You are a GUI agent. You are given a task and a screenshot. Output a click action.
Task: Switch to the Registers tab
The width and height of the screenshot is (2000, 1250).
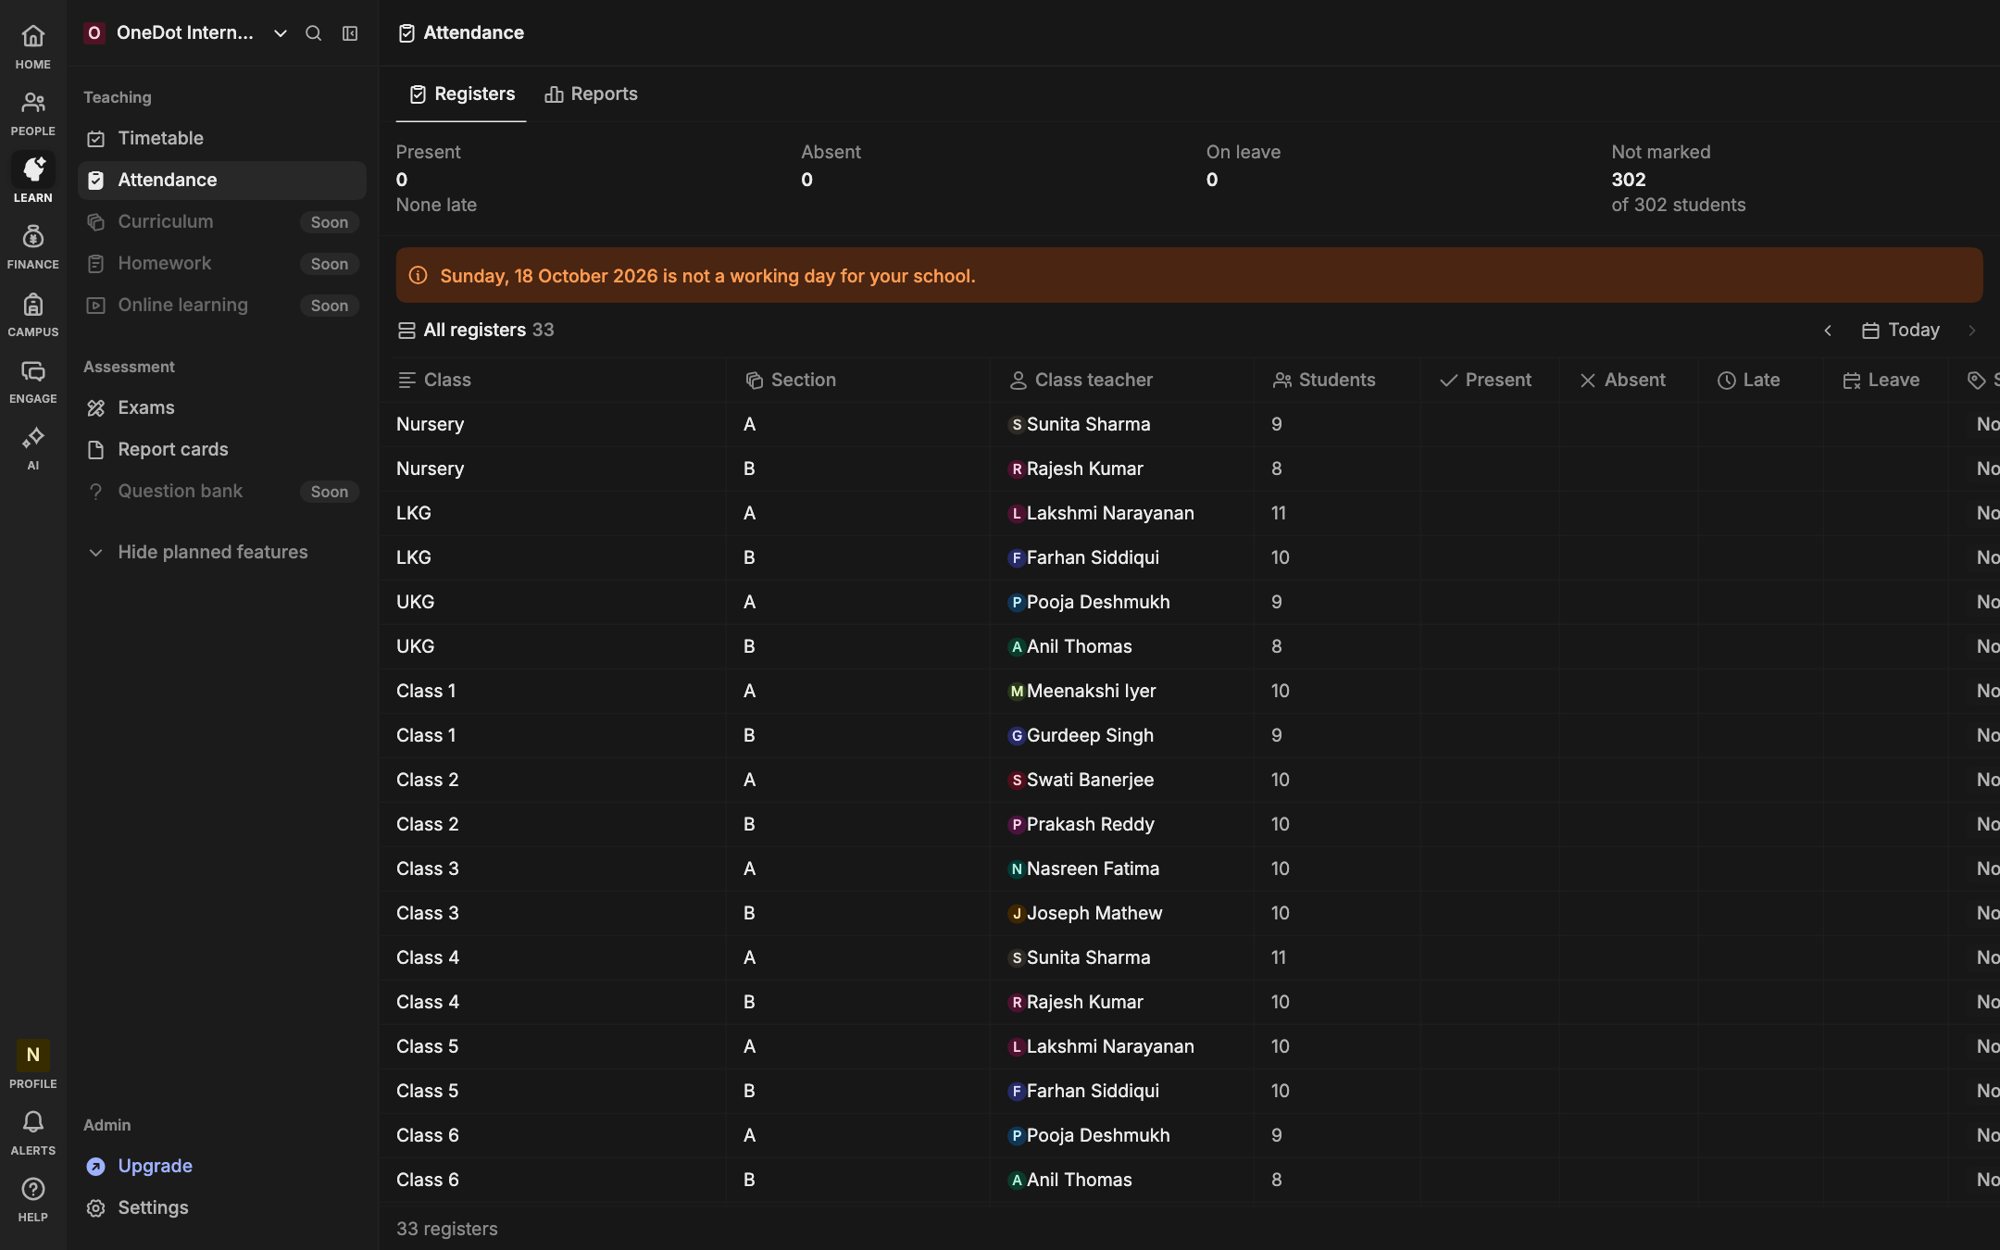click(x=461, y=94)
